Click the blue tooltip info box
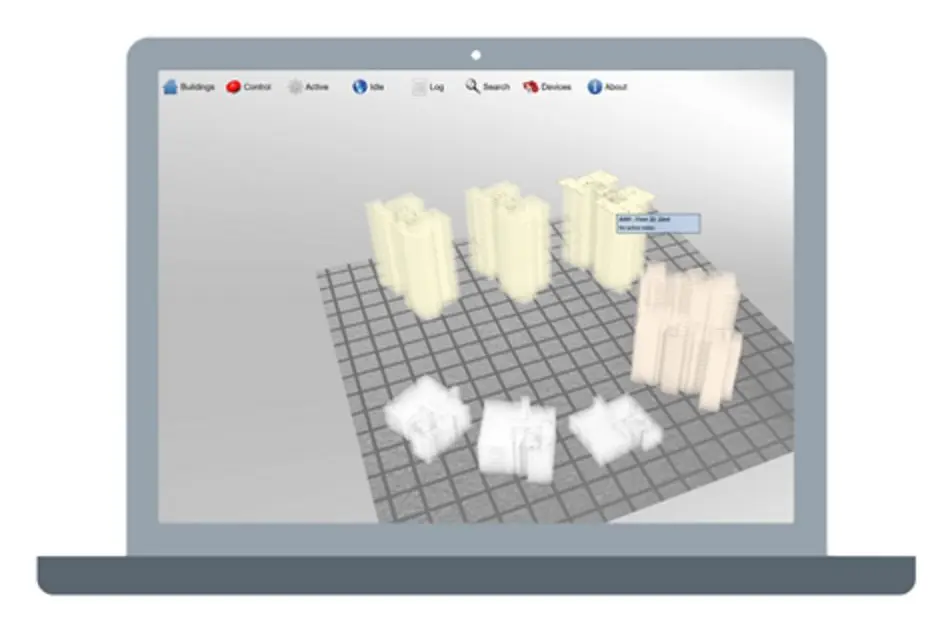This screenshot has height=632, width=952. point(658,223)
